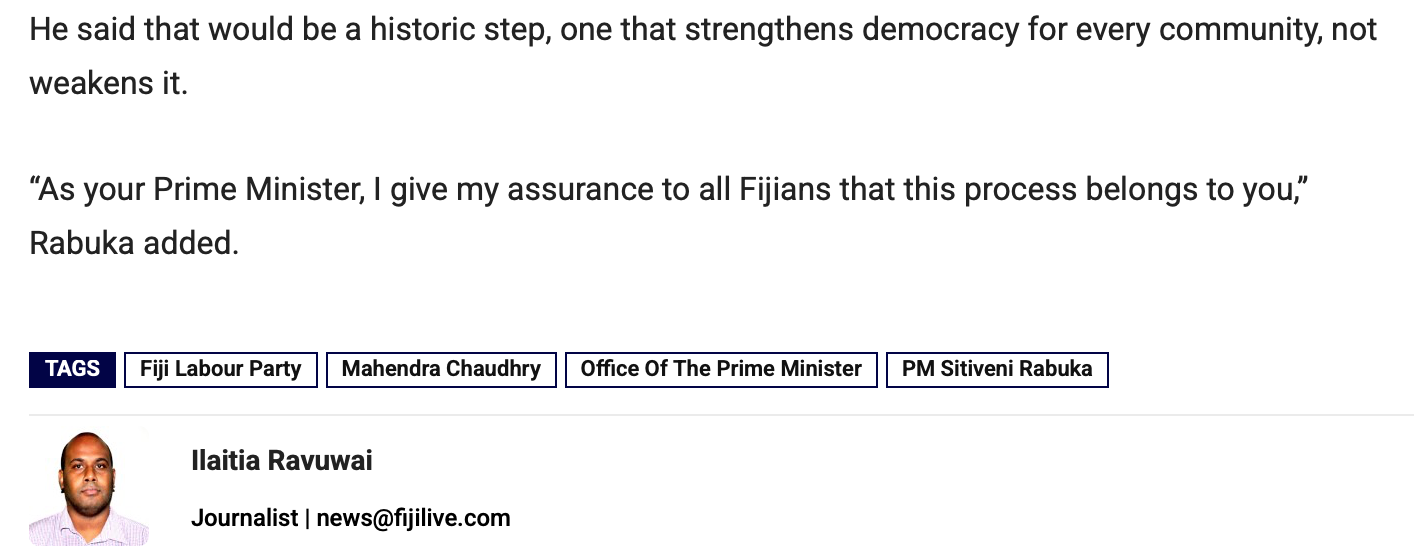1414x554 pixels.
Task: Click the news@fijilive.com email address
Action: pos(414,518)
